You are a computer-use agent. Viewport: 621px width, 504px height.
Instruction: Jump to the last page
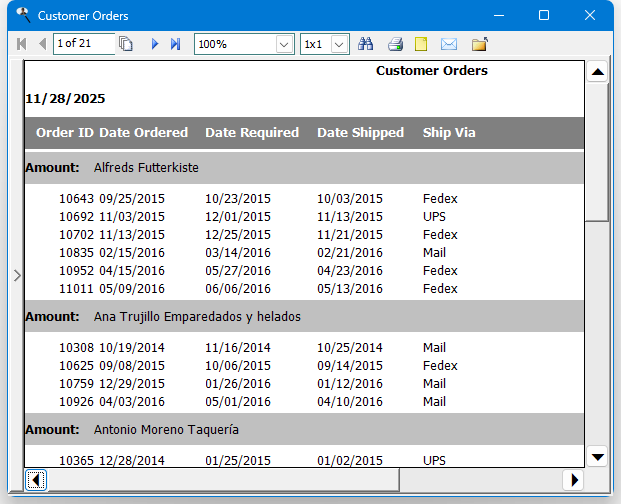coord(175,44)
